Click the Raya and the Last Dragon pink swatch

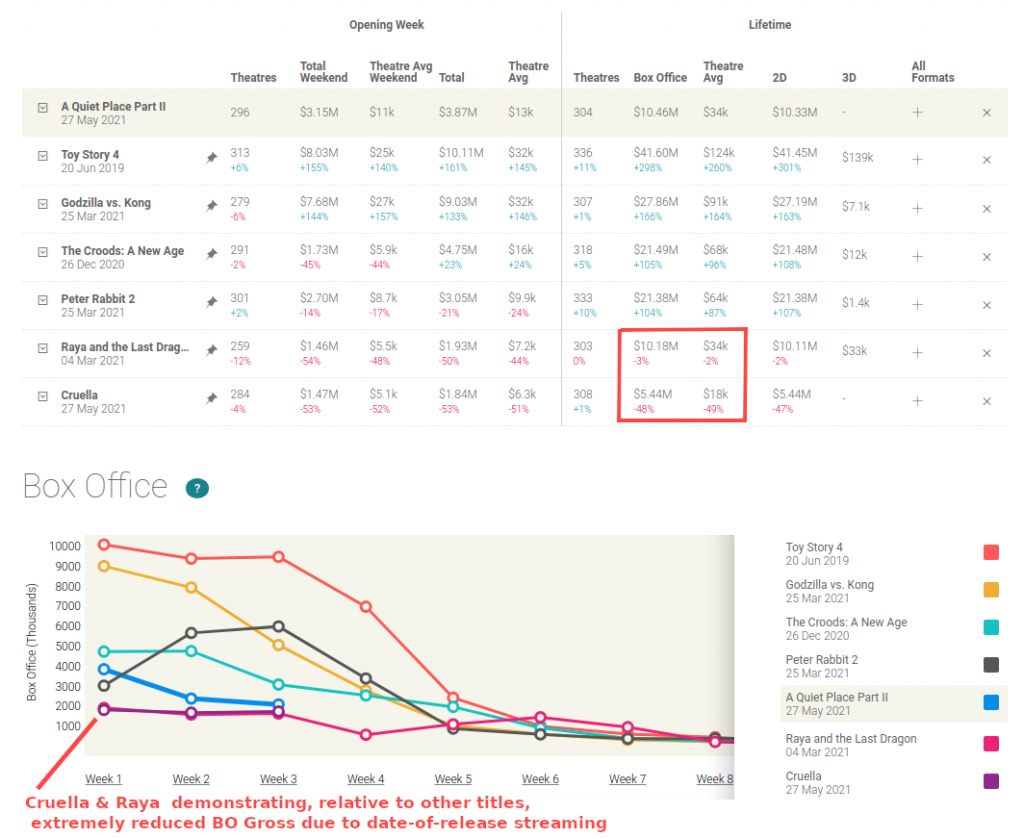(991, 744)
